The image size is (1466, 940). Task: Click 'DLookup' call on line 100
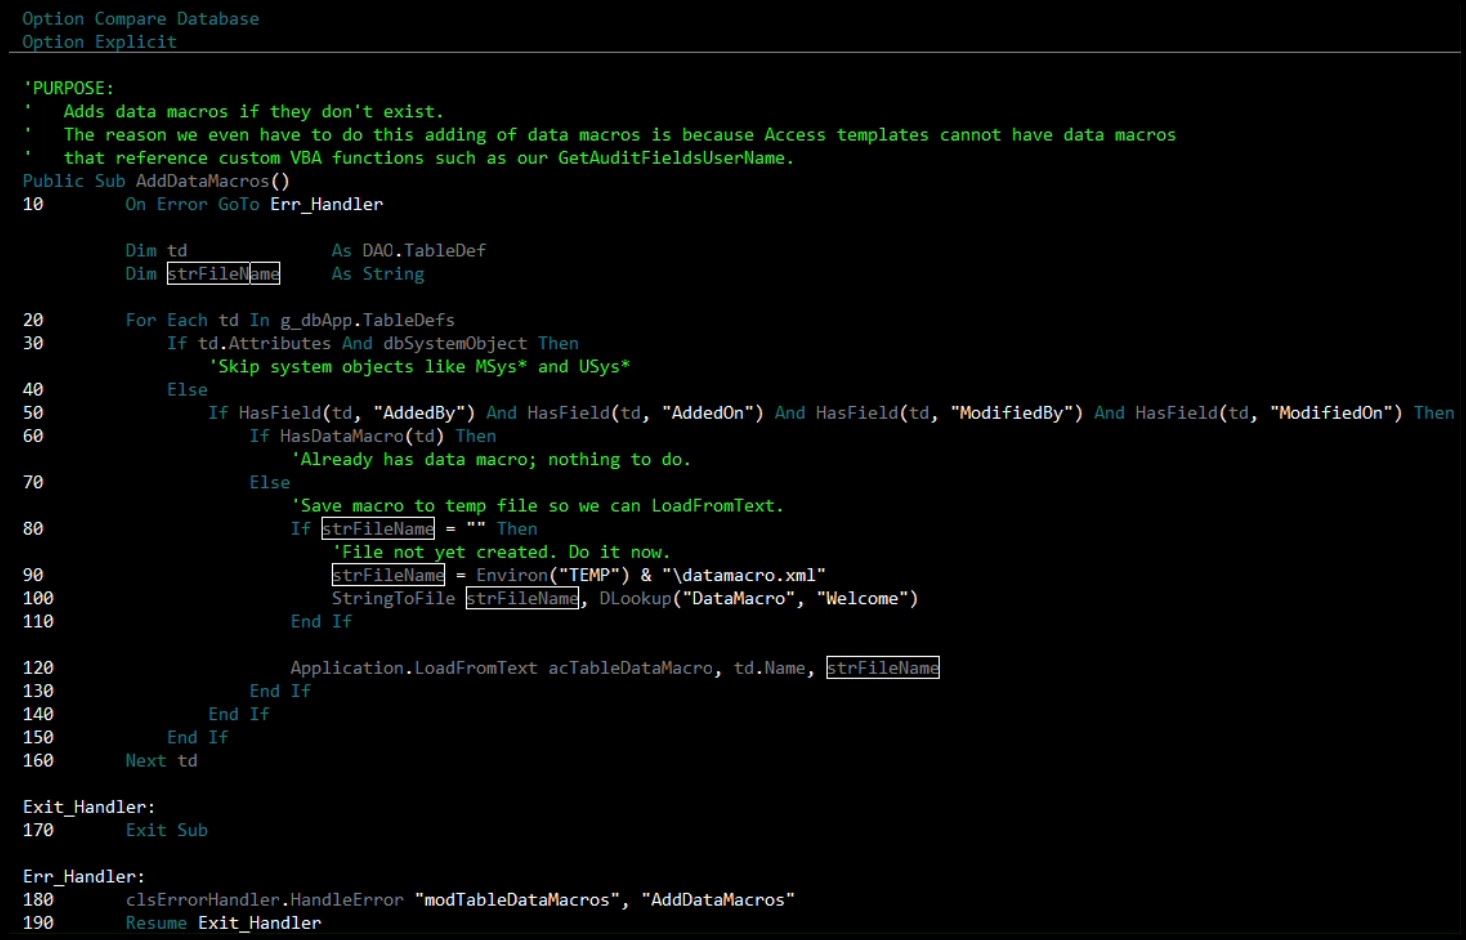pos(635,598)
